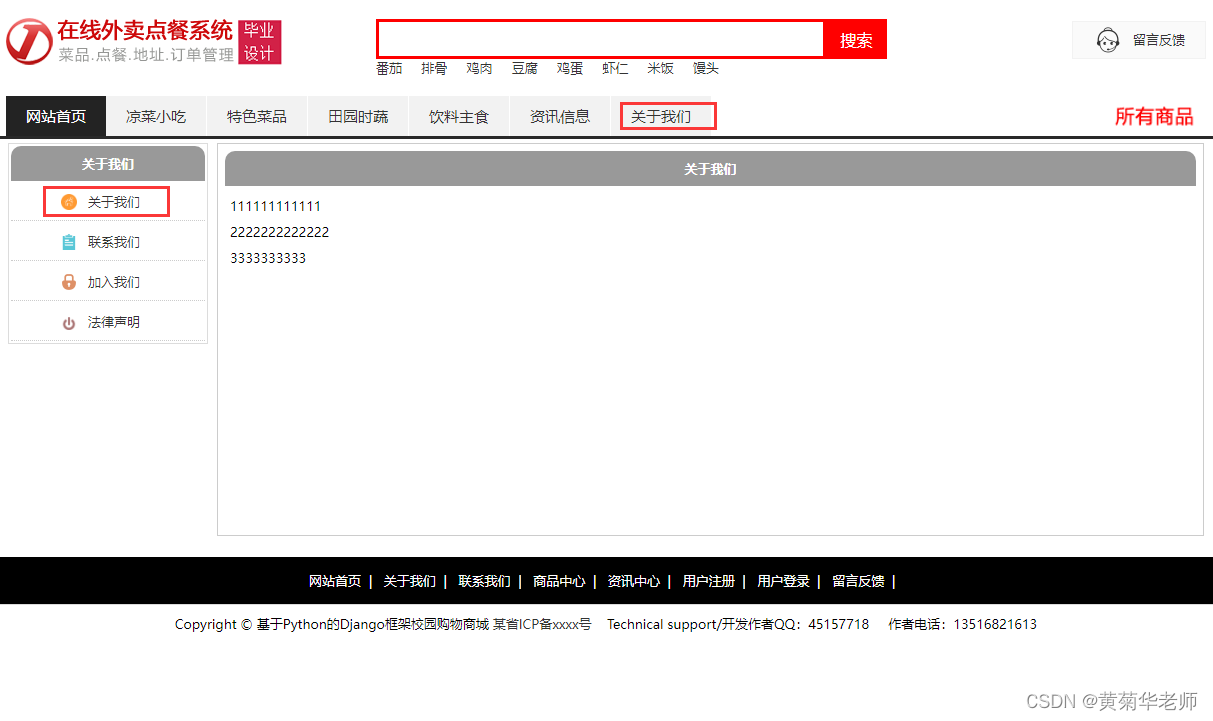1213x721 pixels.
Task: Click footer link 关于我们
Action: 410,581
